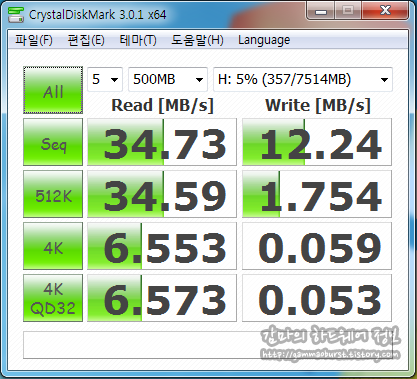
Task: Click the 4K write result 0.059
Action: (x=317, y=246)
